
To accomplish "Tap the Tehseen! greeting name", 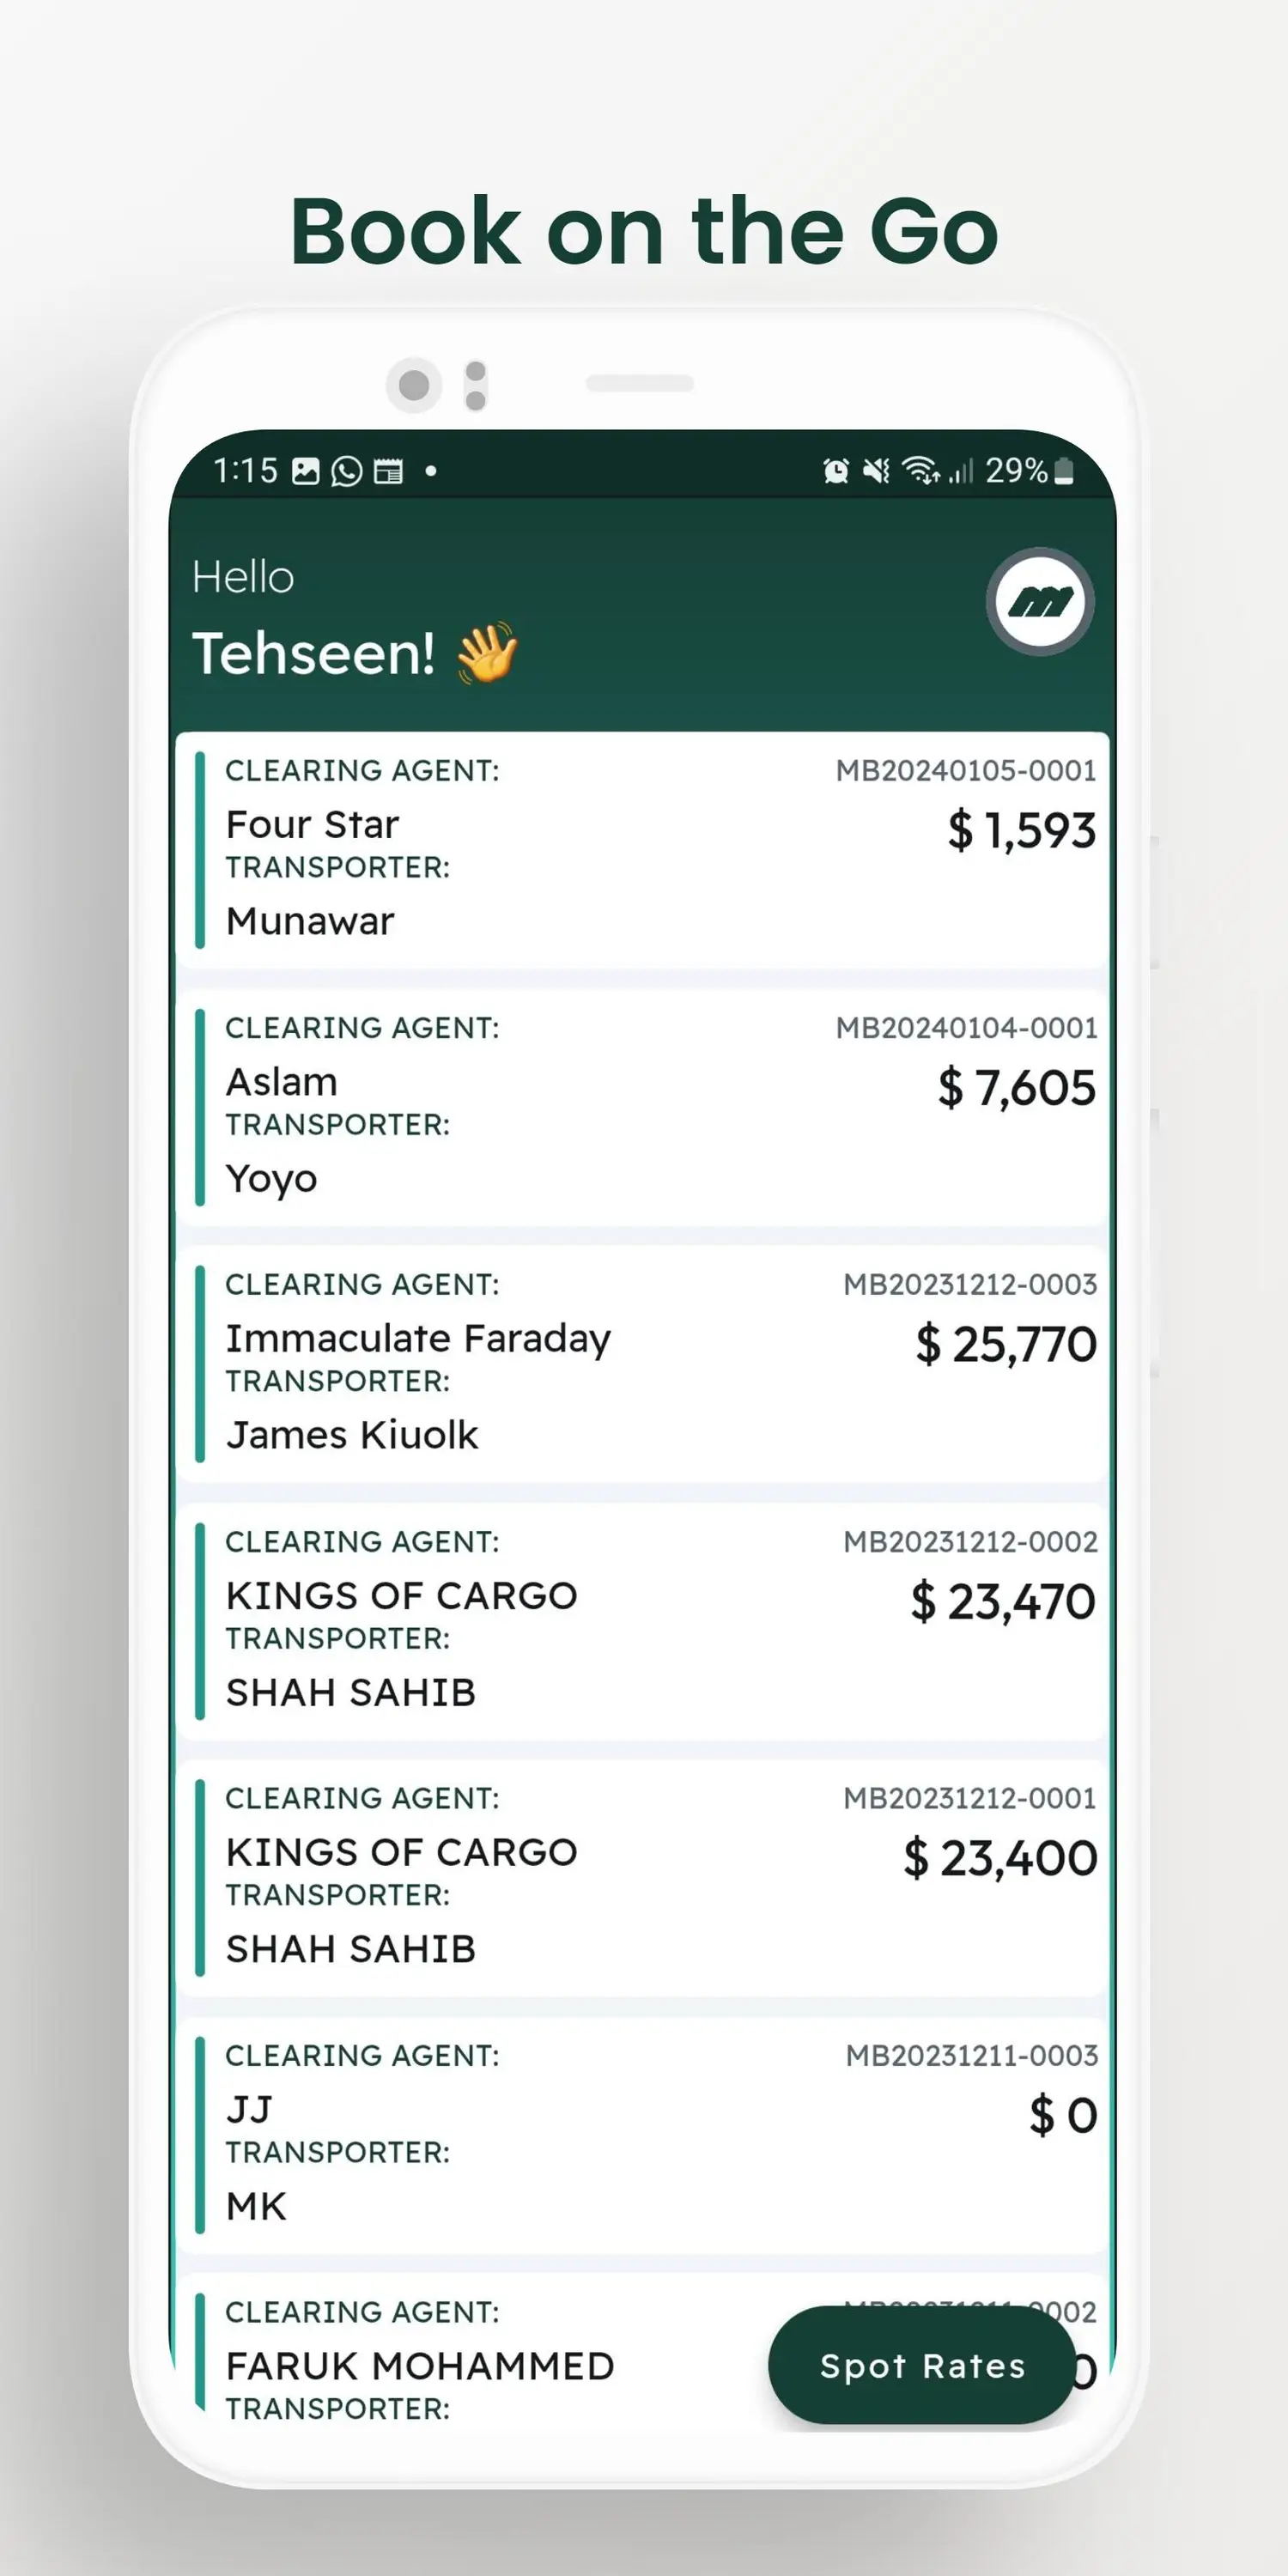I will [x=313, y=654].
